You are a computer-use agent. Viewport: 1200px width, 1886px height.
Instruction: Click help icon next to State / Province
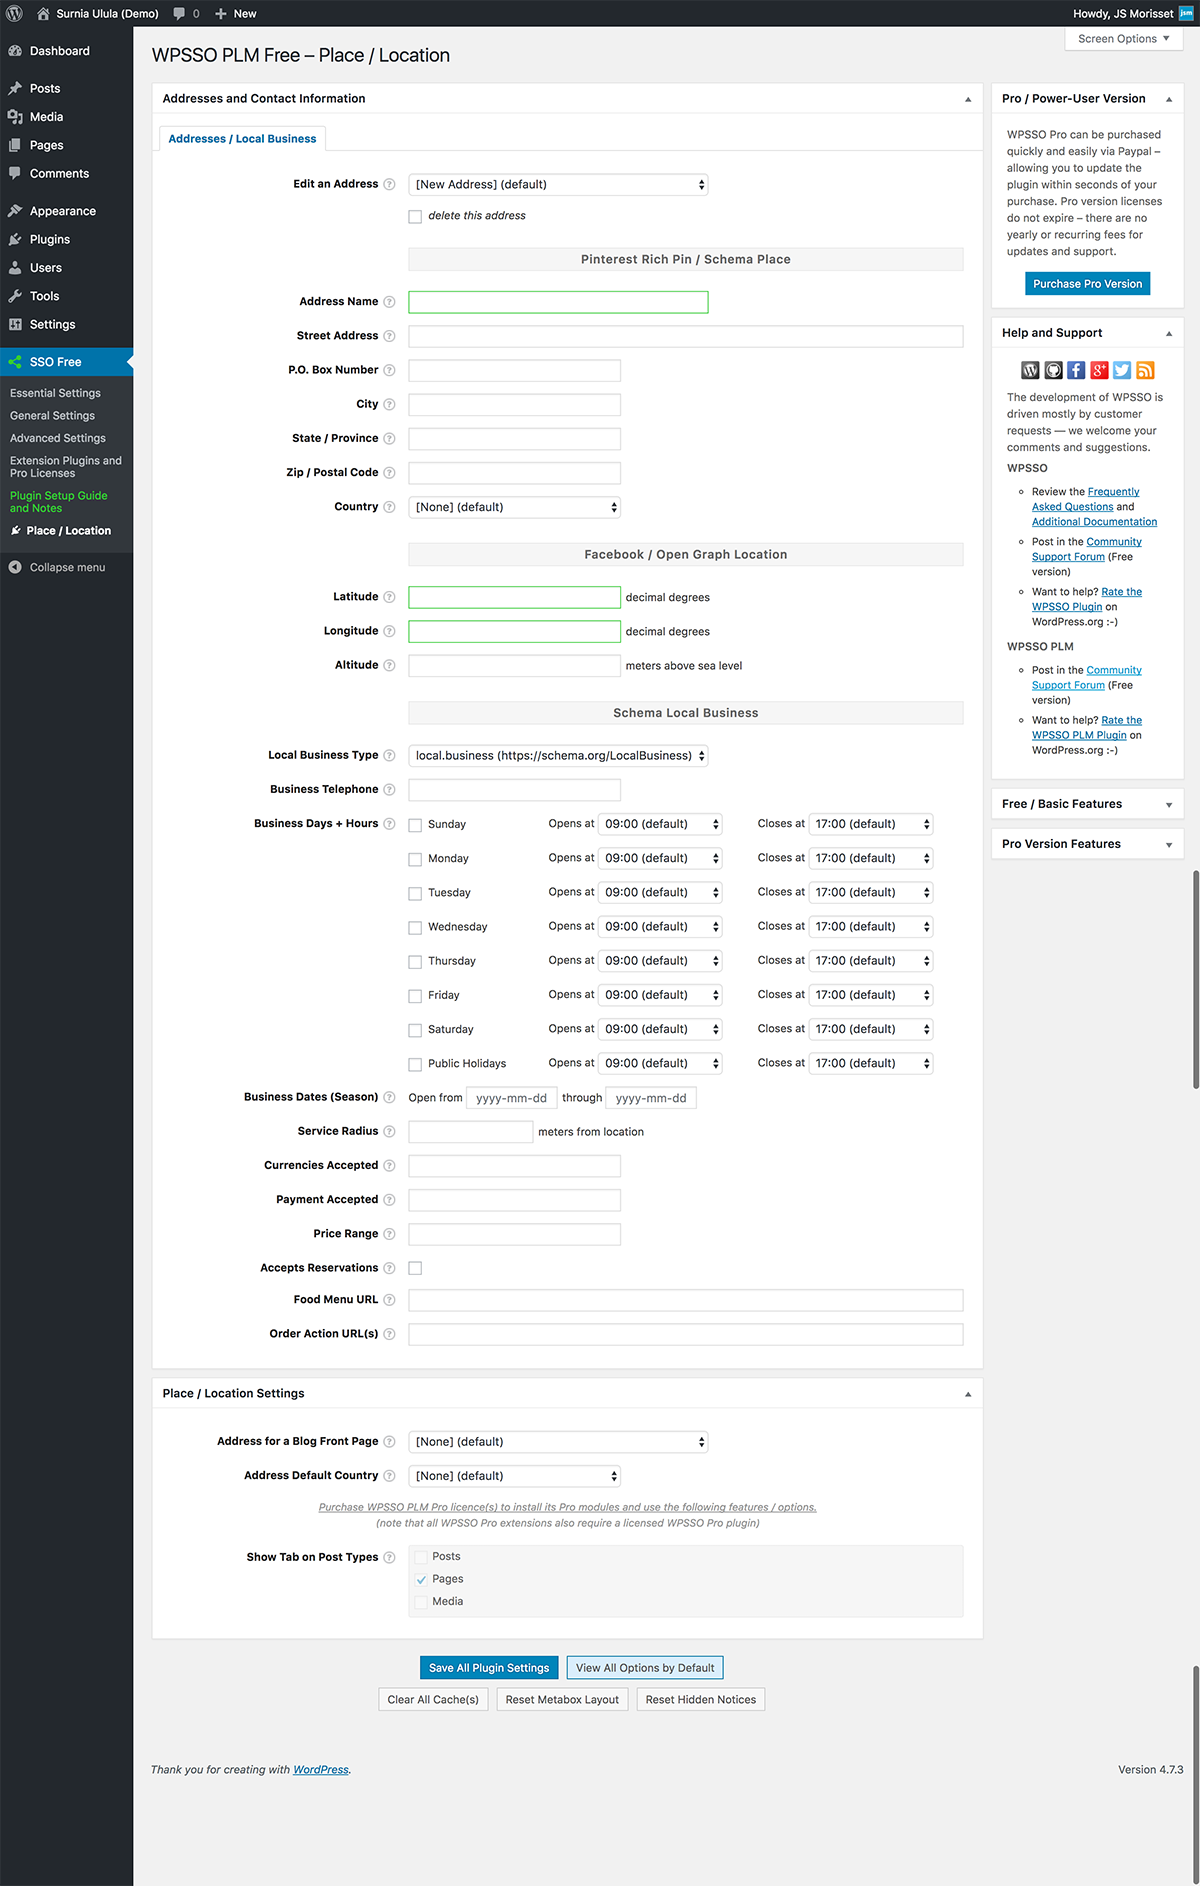[389, 439]
